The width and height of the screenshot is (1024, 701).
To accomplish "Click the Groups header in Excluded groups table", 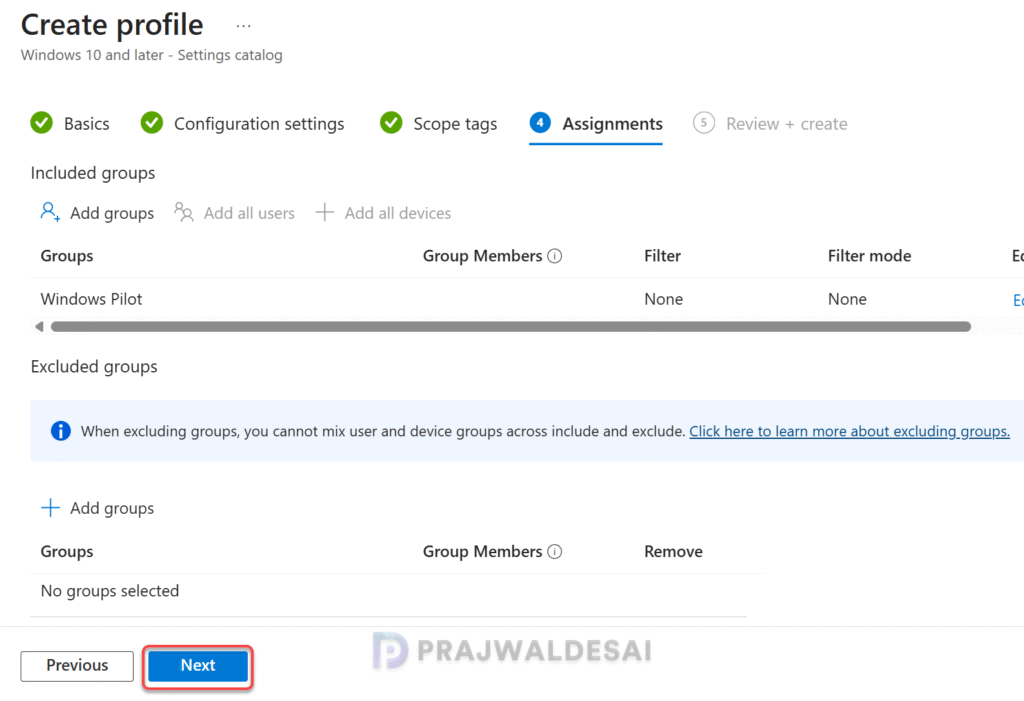I will pyautogui.click(x=67, y=552).
